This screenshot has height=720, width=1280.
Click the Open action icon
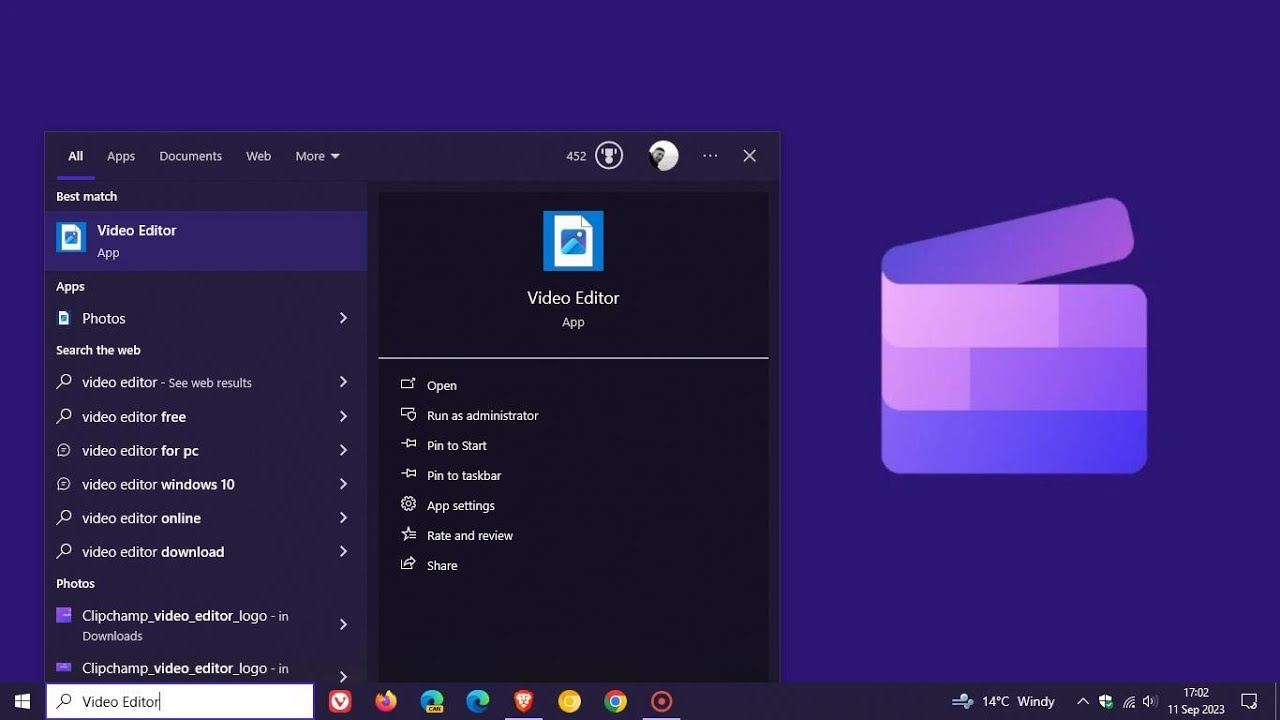click(408, 385)
